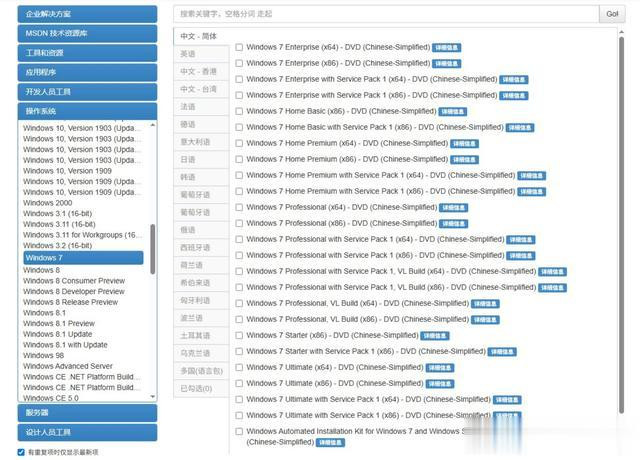Click the operating system list scroll-up arrow
Screen dimensions: 640x460
click(x=153, y=125)
